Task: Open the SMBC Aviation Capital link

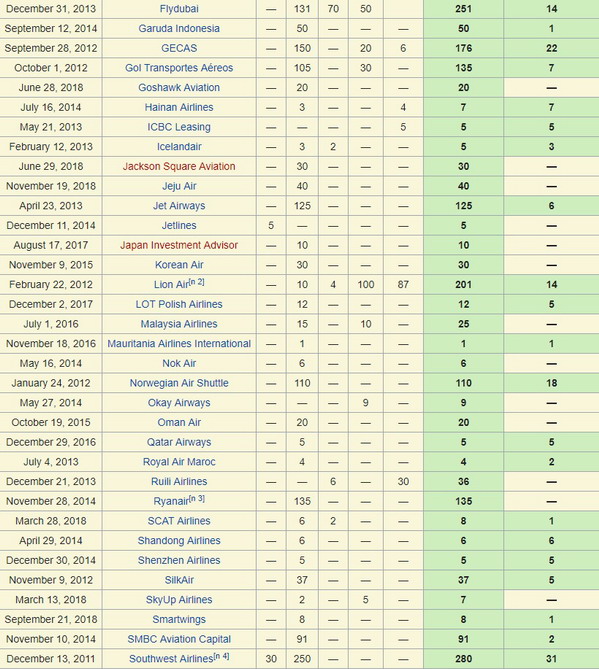Action: [179, 639]
